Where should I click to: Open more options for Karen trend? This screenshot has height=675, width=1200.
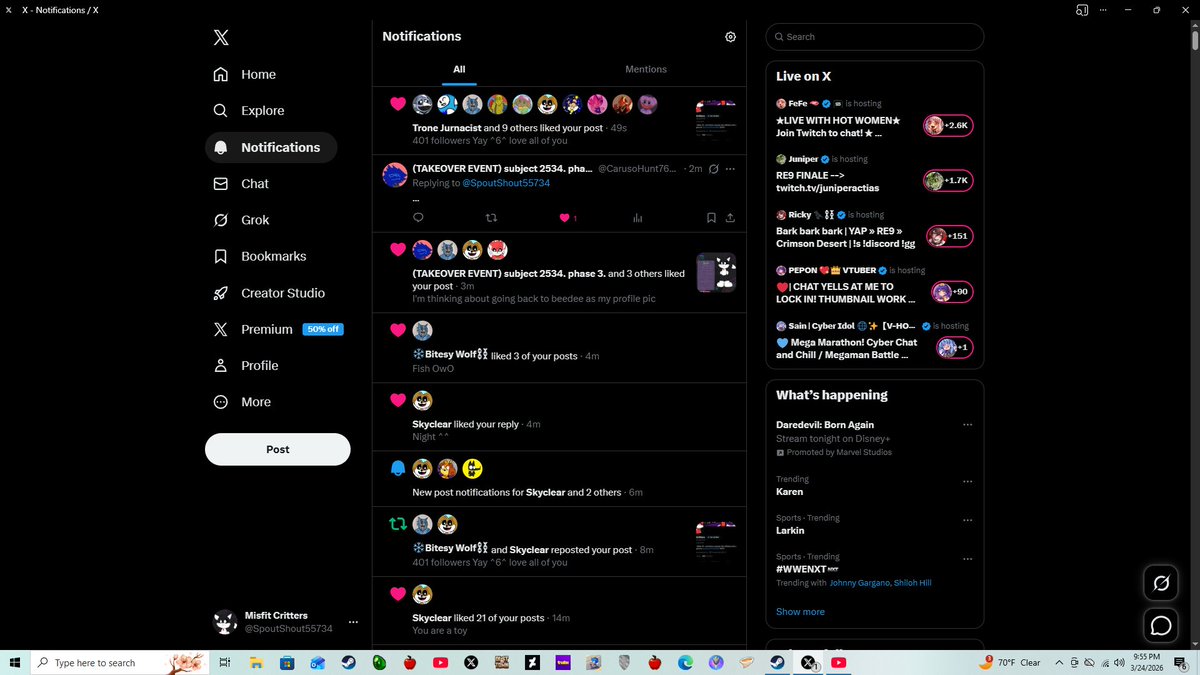(967, 482)
